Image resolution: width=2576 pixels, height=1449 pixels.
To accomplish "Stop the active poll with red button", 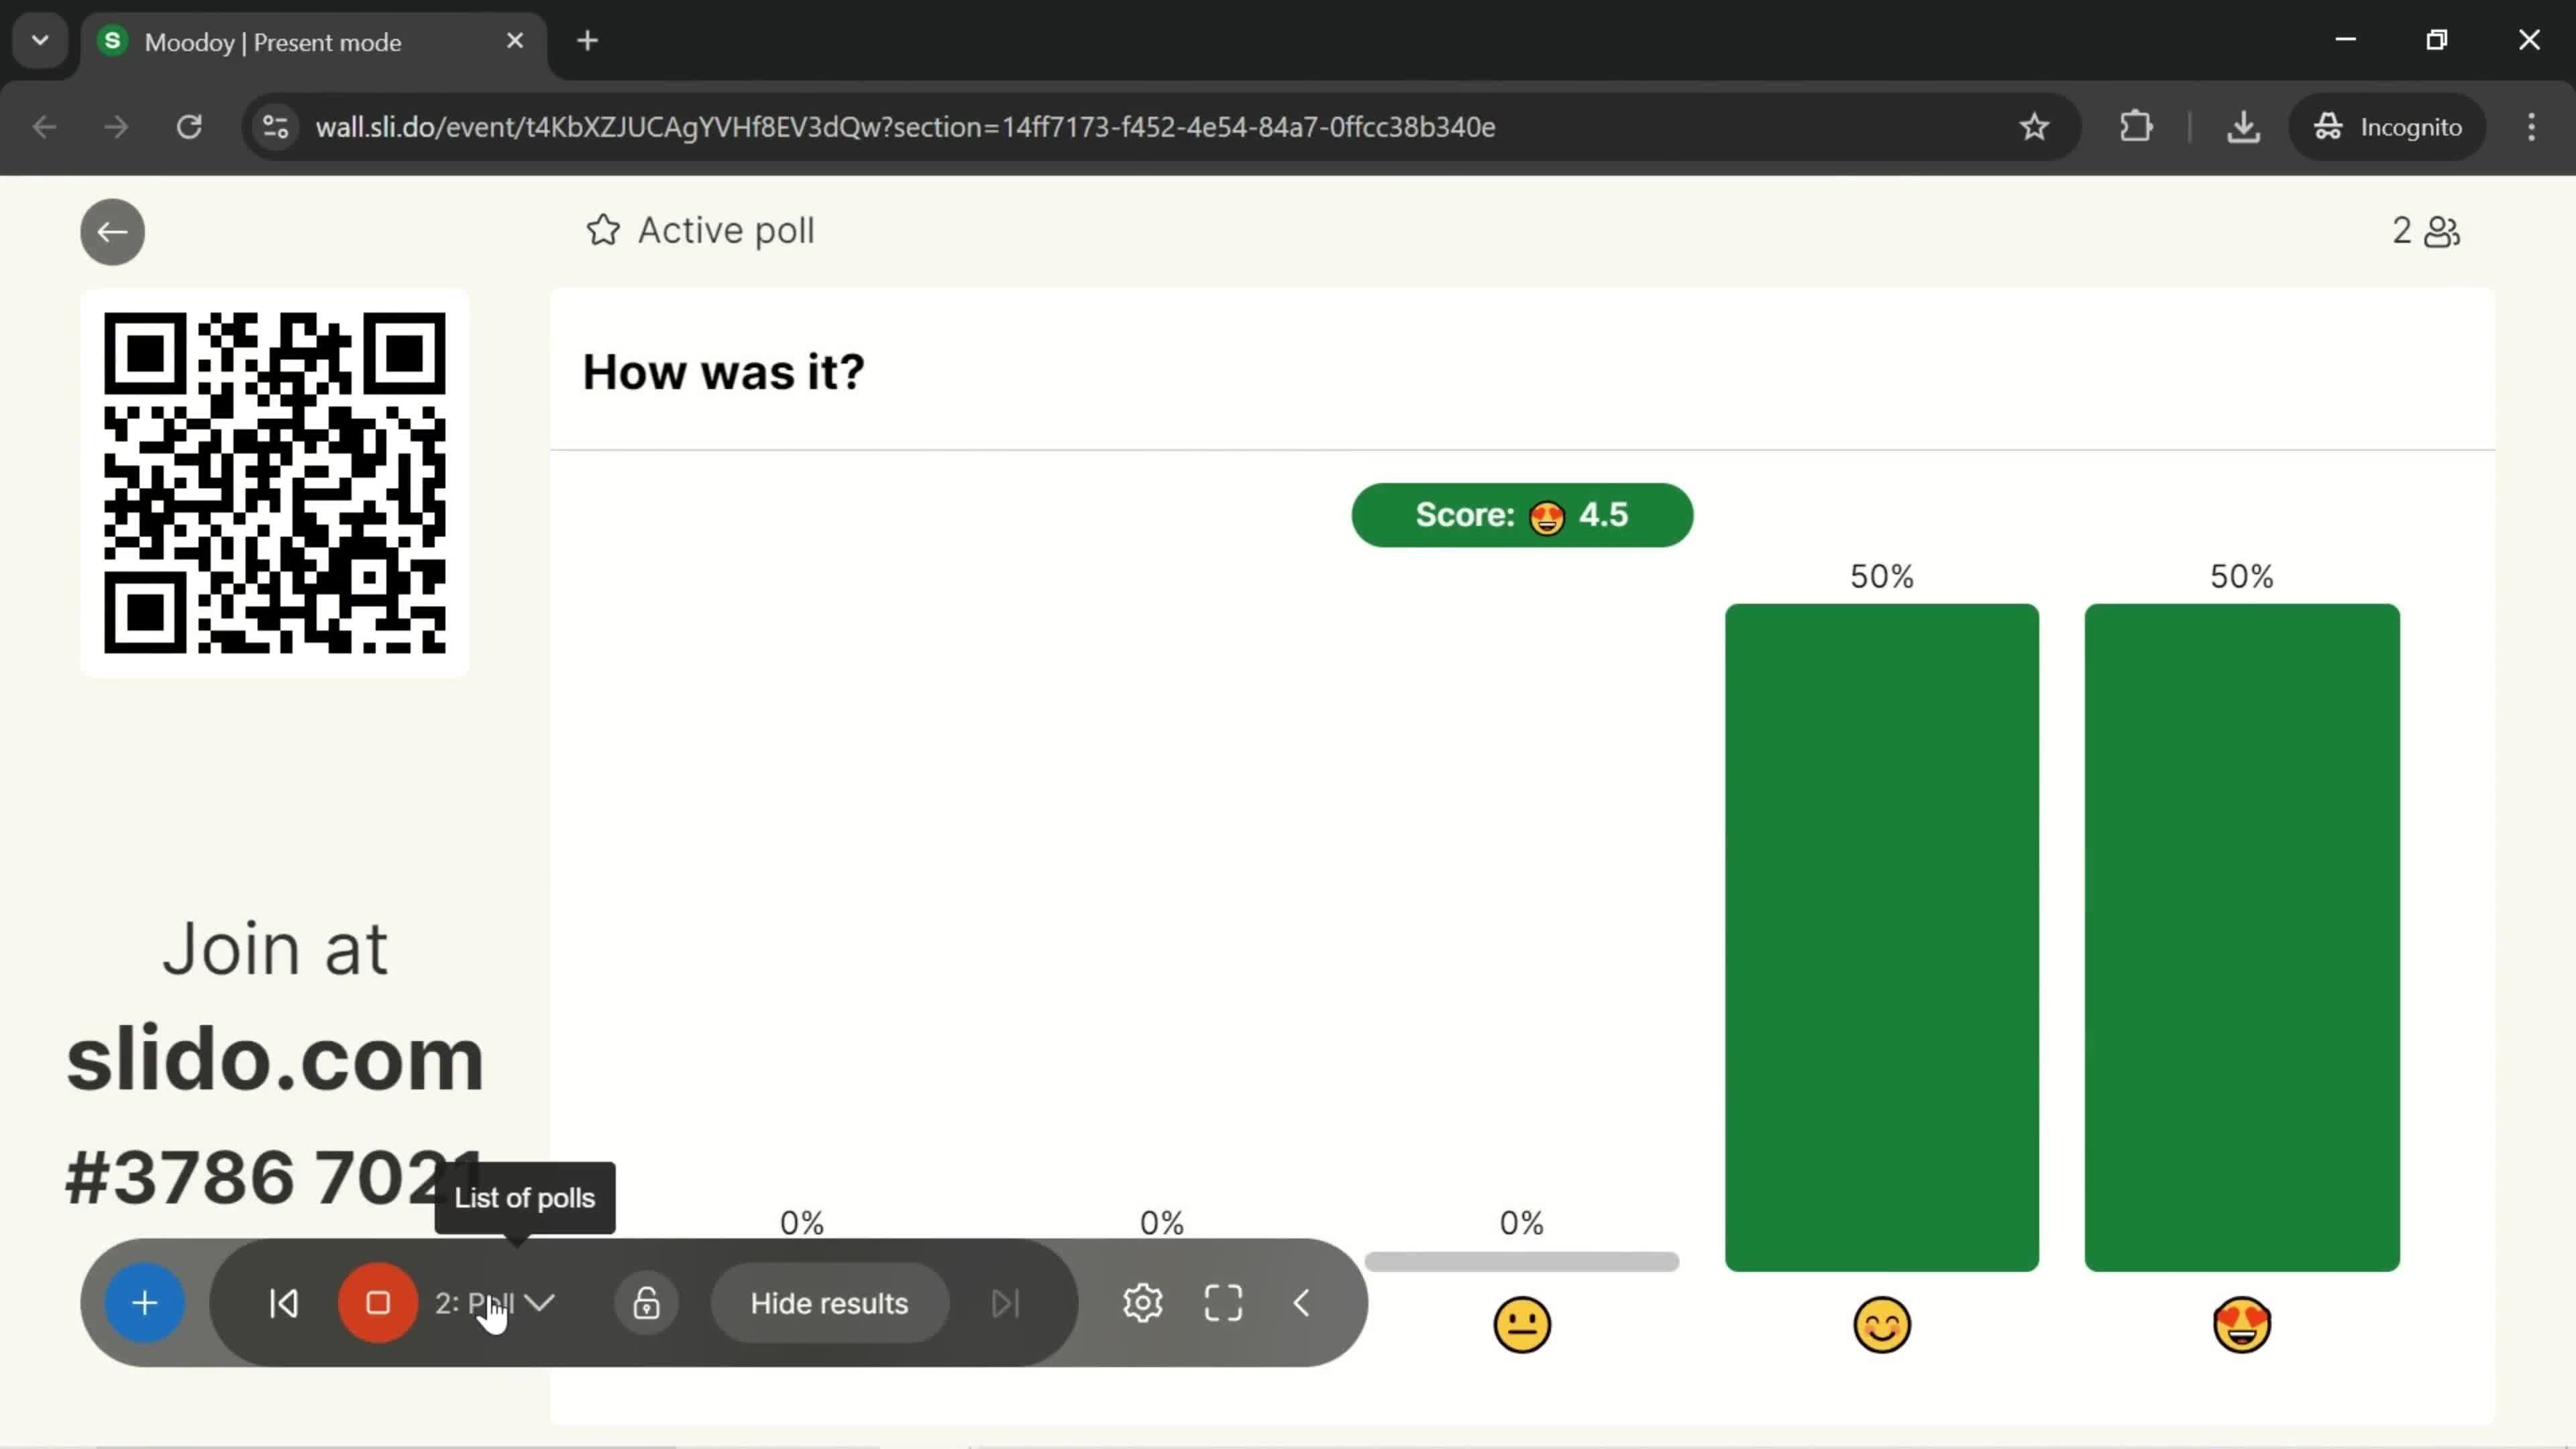I will coord(378,1303).
